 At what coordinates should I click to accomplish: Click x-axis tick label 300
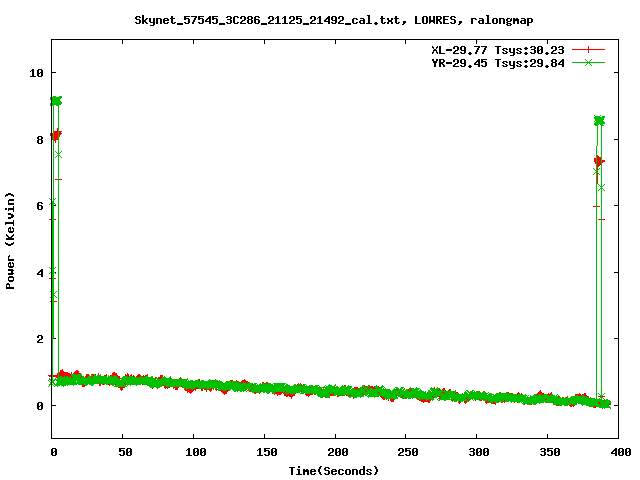[479, 452]
